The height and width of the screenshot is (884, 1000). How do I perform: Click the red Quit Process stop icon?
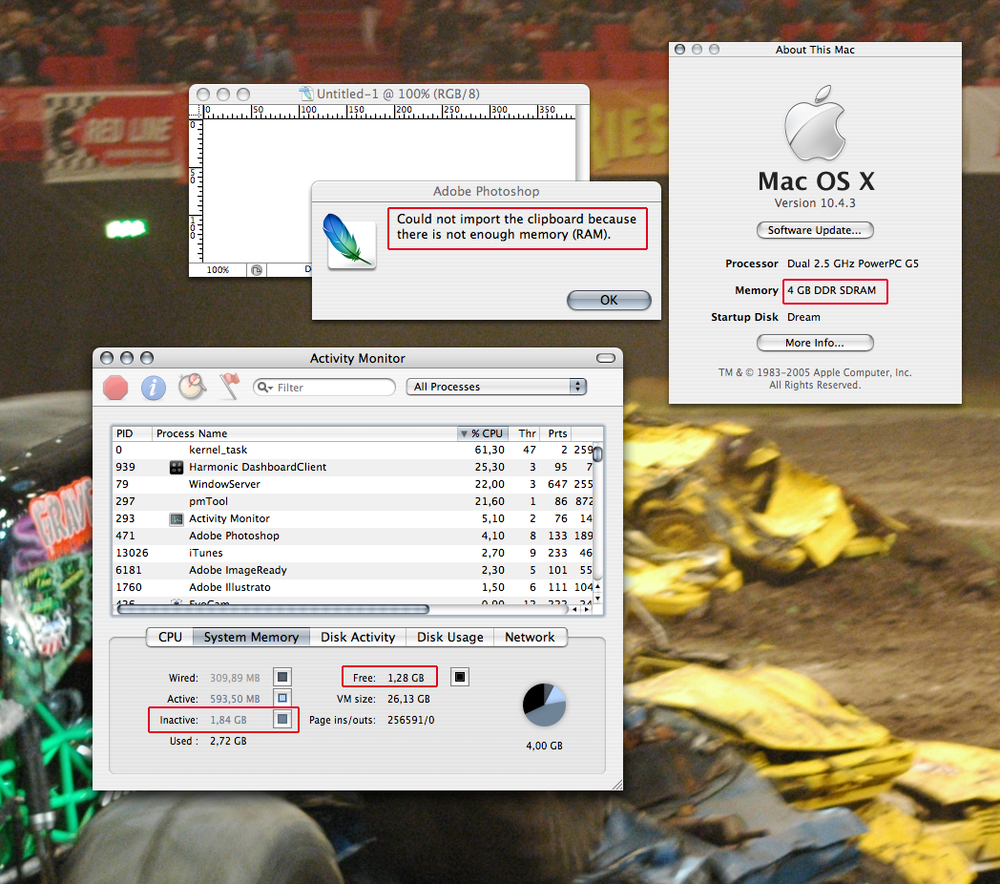coord(116,387)
